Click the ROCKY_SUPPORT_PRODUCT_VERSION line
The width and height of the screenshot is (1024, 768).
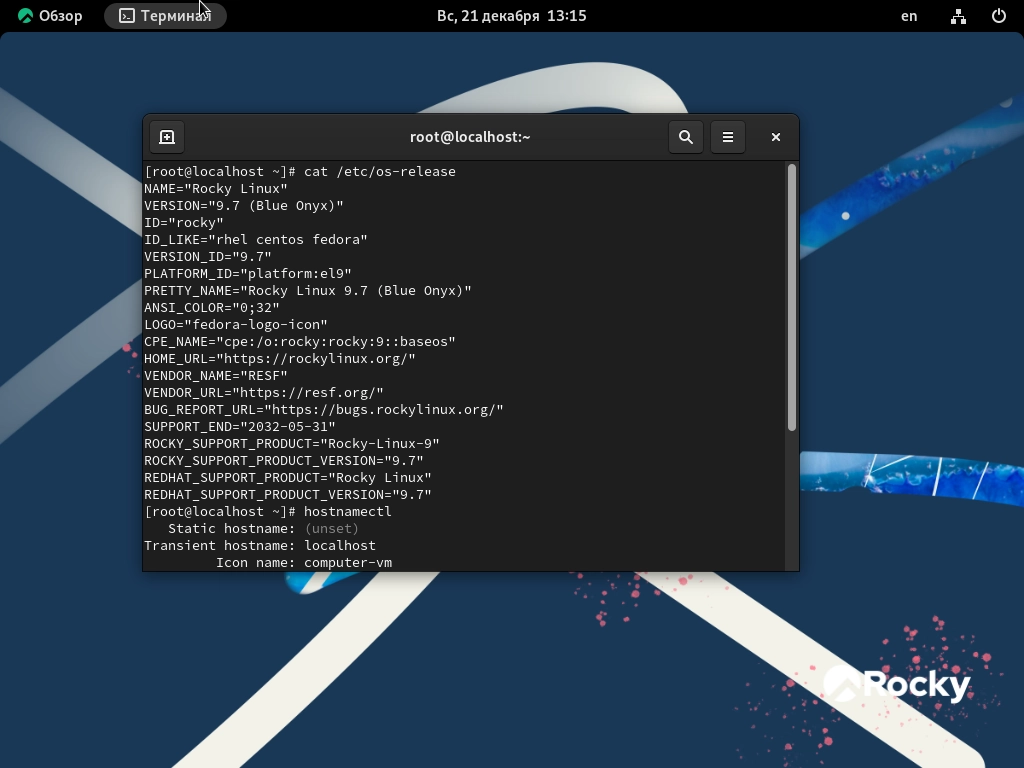click(283, 460)
